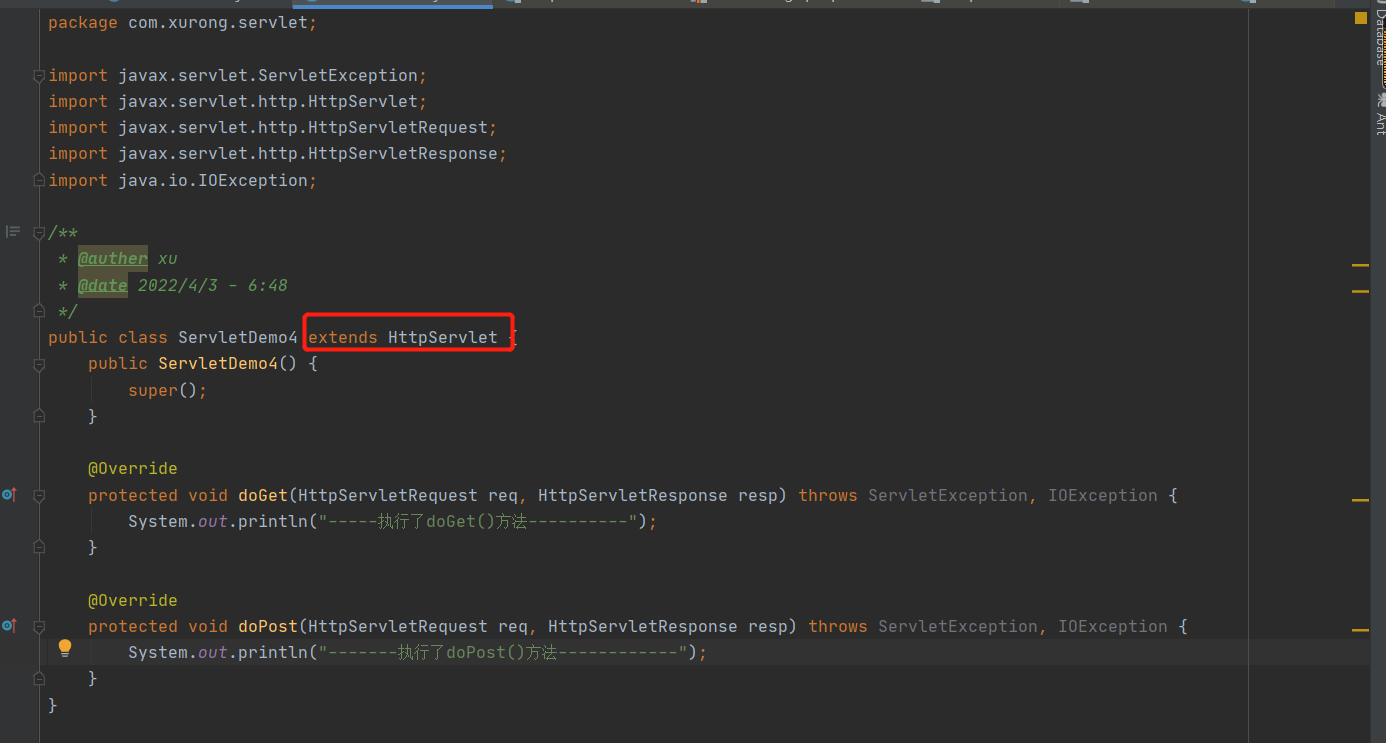Click the @auther Javadoc tag
Image resolution: width=1386 pixels, height=743 pixels.
[x=113, y=259]
